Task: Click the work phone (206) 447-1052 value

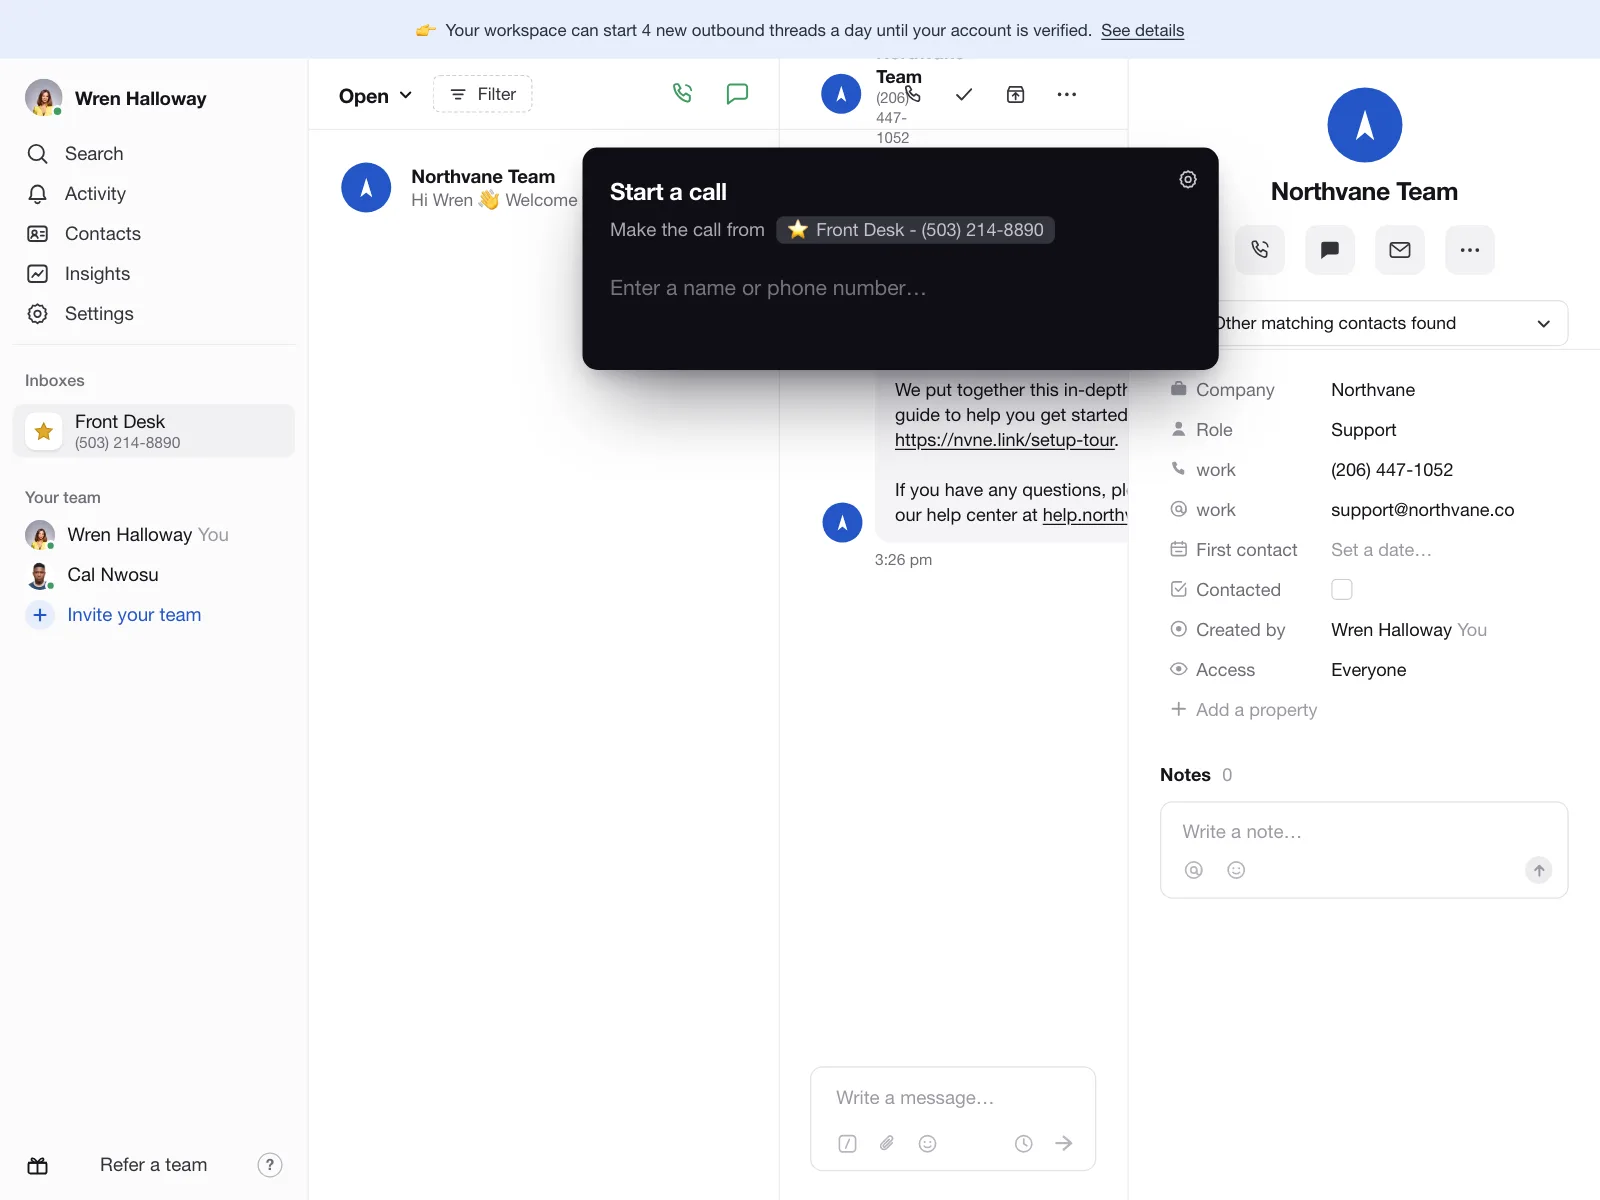Action: 1392,470
